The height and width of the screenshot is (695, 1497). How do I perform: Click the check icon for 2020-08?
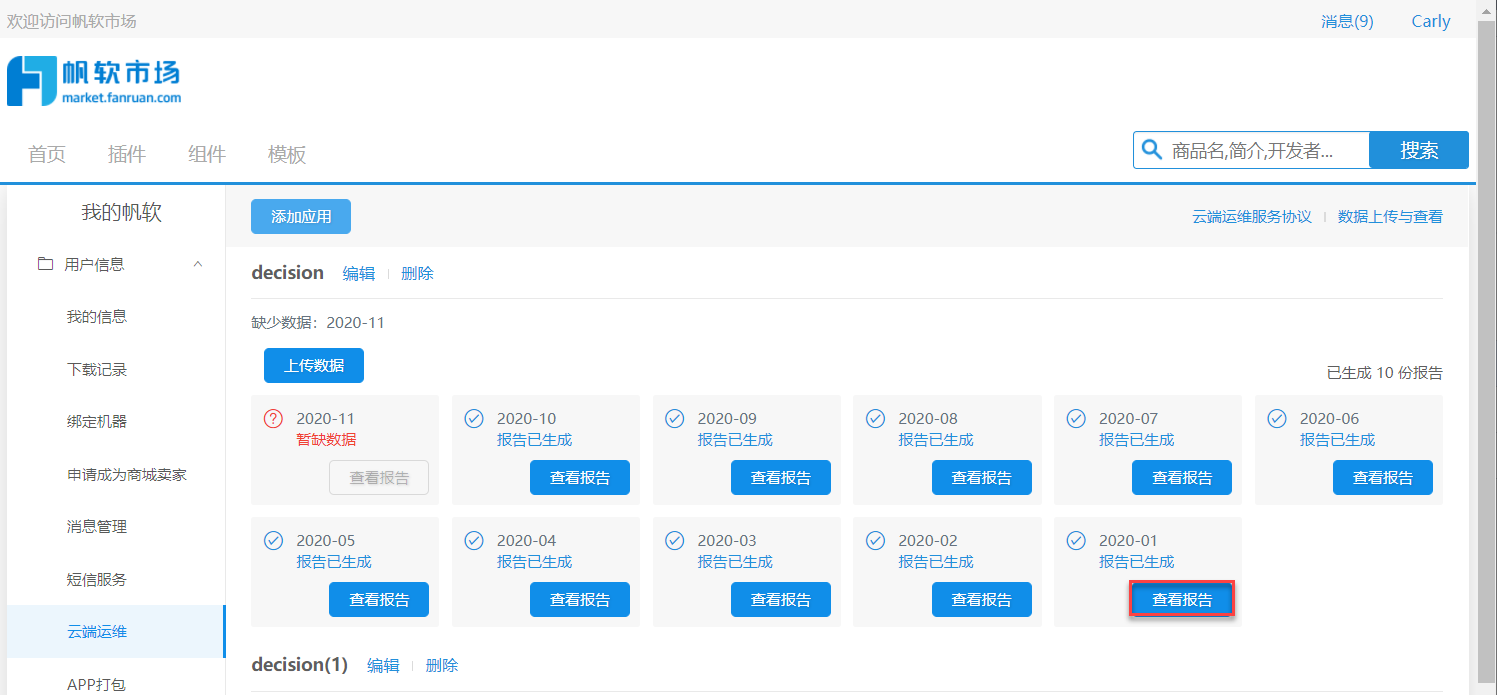click(x=876, y=419)
